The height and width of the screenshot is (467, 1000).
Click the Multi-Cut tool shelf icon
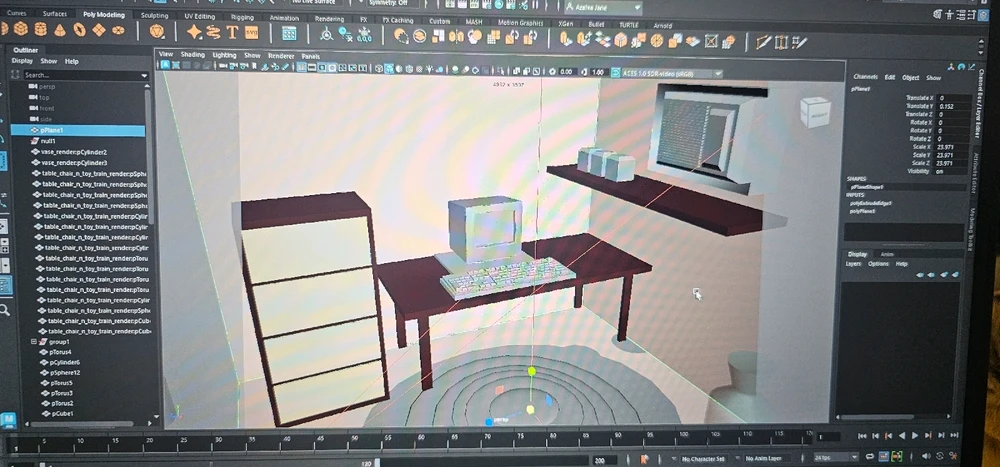coord(763,40)
